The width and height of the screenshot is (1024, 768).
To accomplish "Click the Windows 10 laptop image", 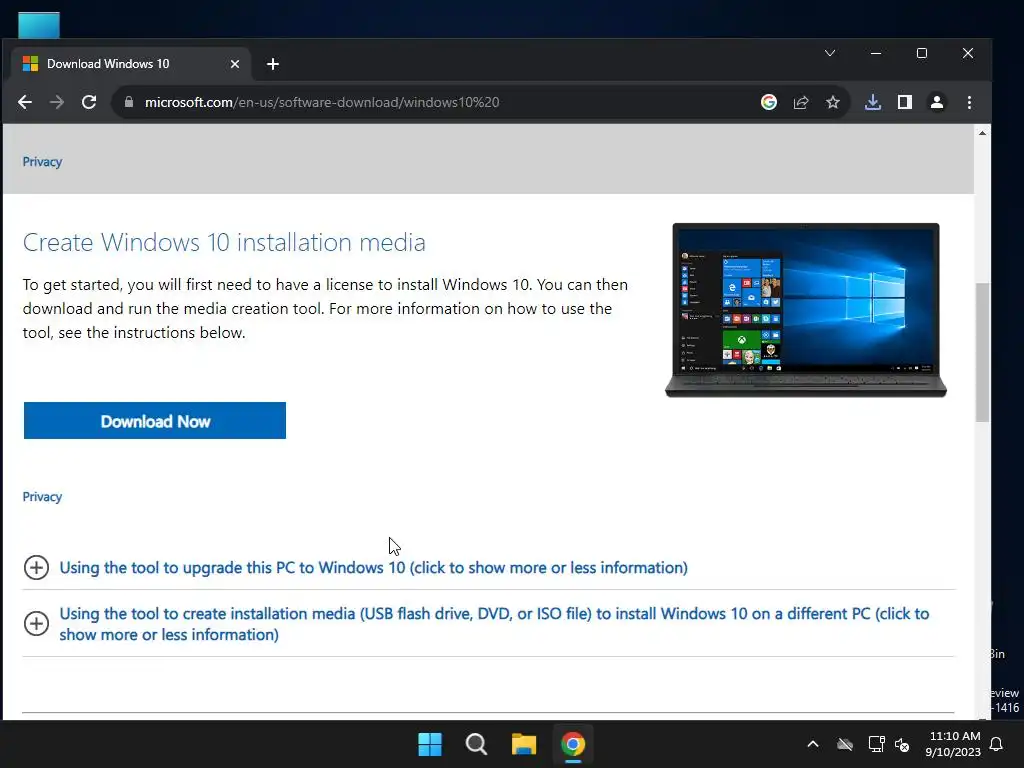I will 806,310.
